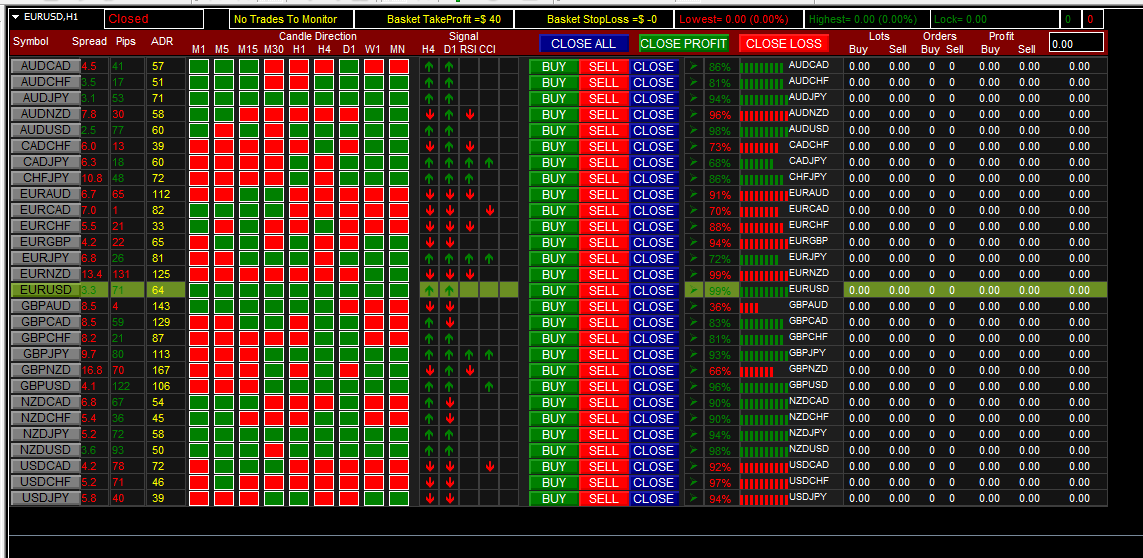Click the CCI up-arrow signal for GBPJPY
Viewport: 1143px width, 558px height.
click(489, 354)
